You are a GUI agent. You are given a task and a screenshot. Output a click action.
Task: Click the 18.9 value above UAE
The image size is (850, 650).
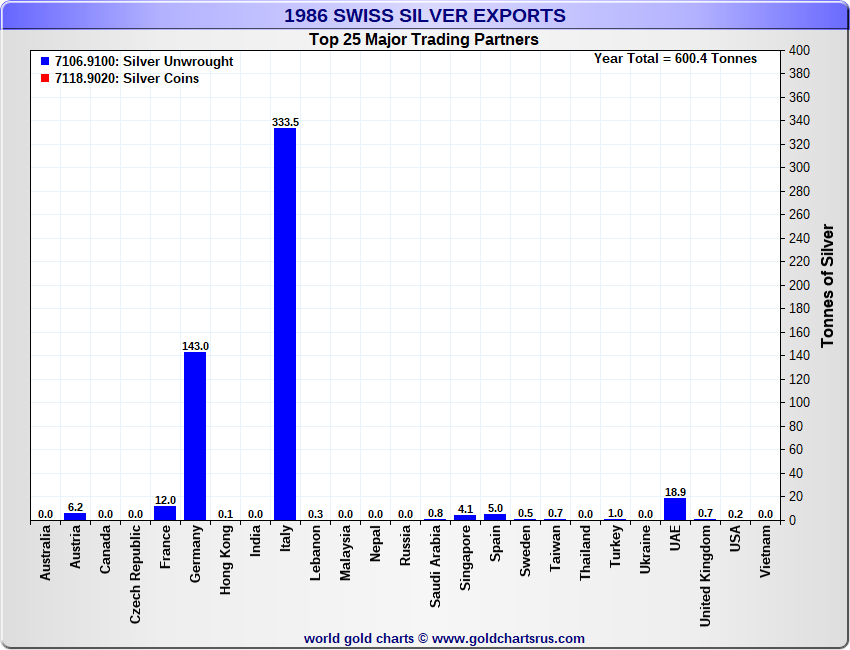pyautogui.click(x=675, y=492)
